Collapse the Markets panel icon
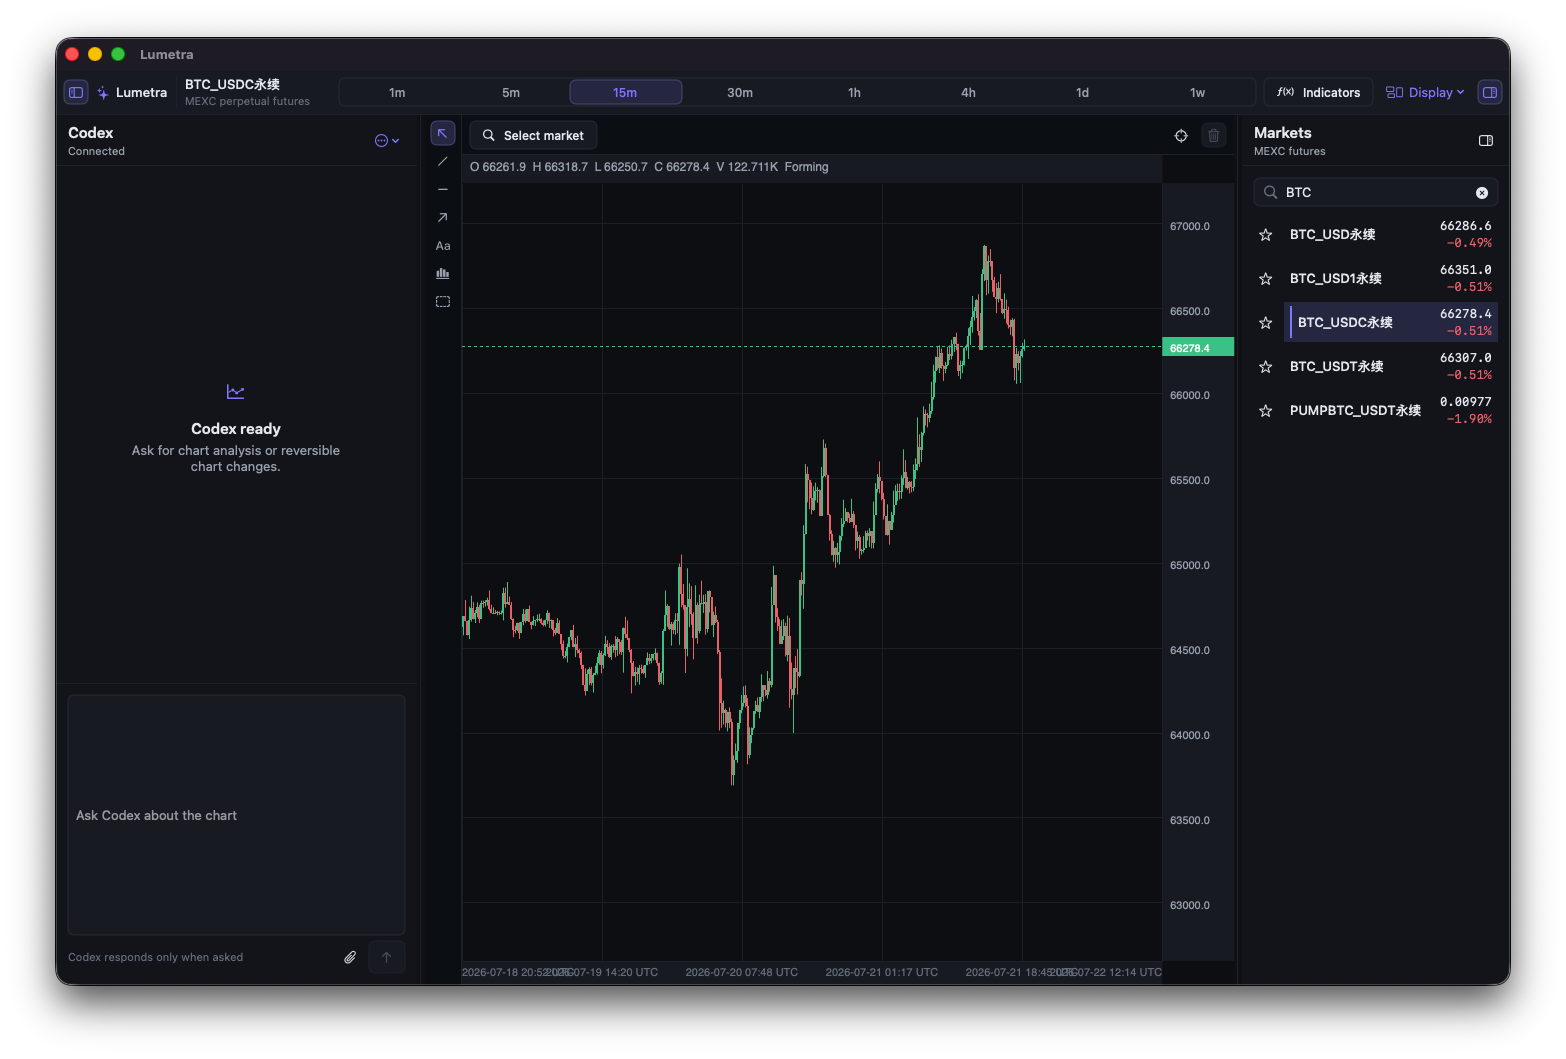The width and height of the screenshot is (1566, 1059). [1486, 141]
